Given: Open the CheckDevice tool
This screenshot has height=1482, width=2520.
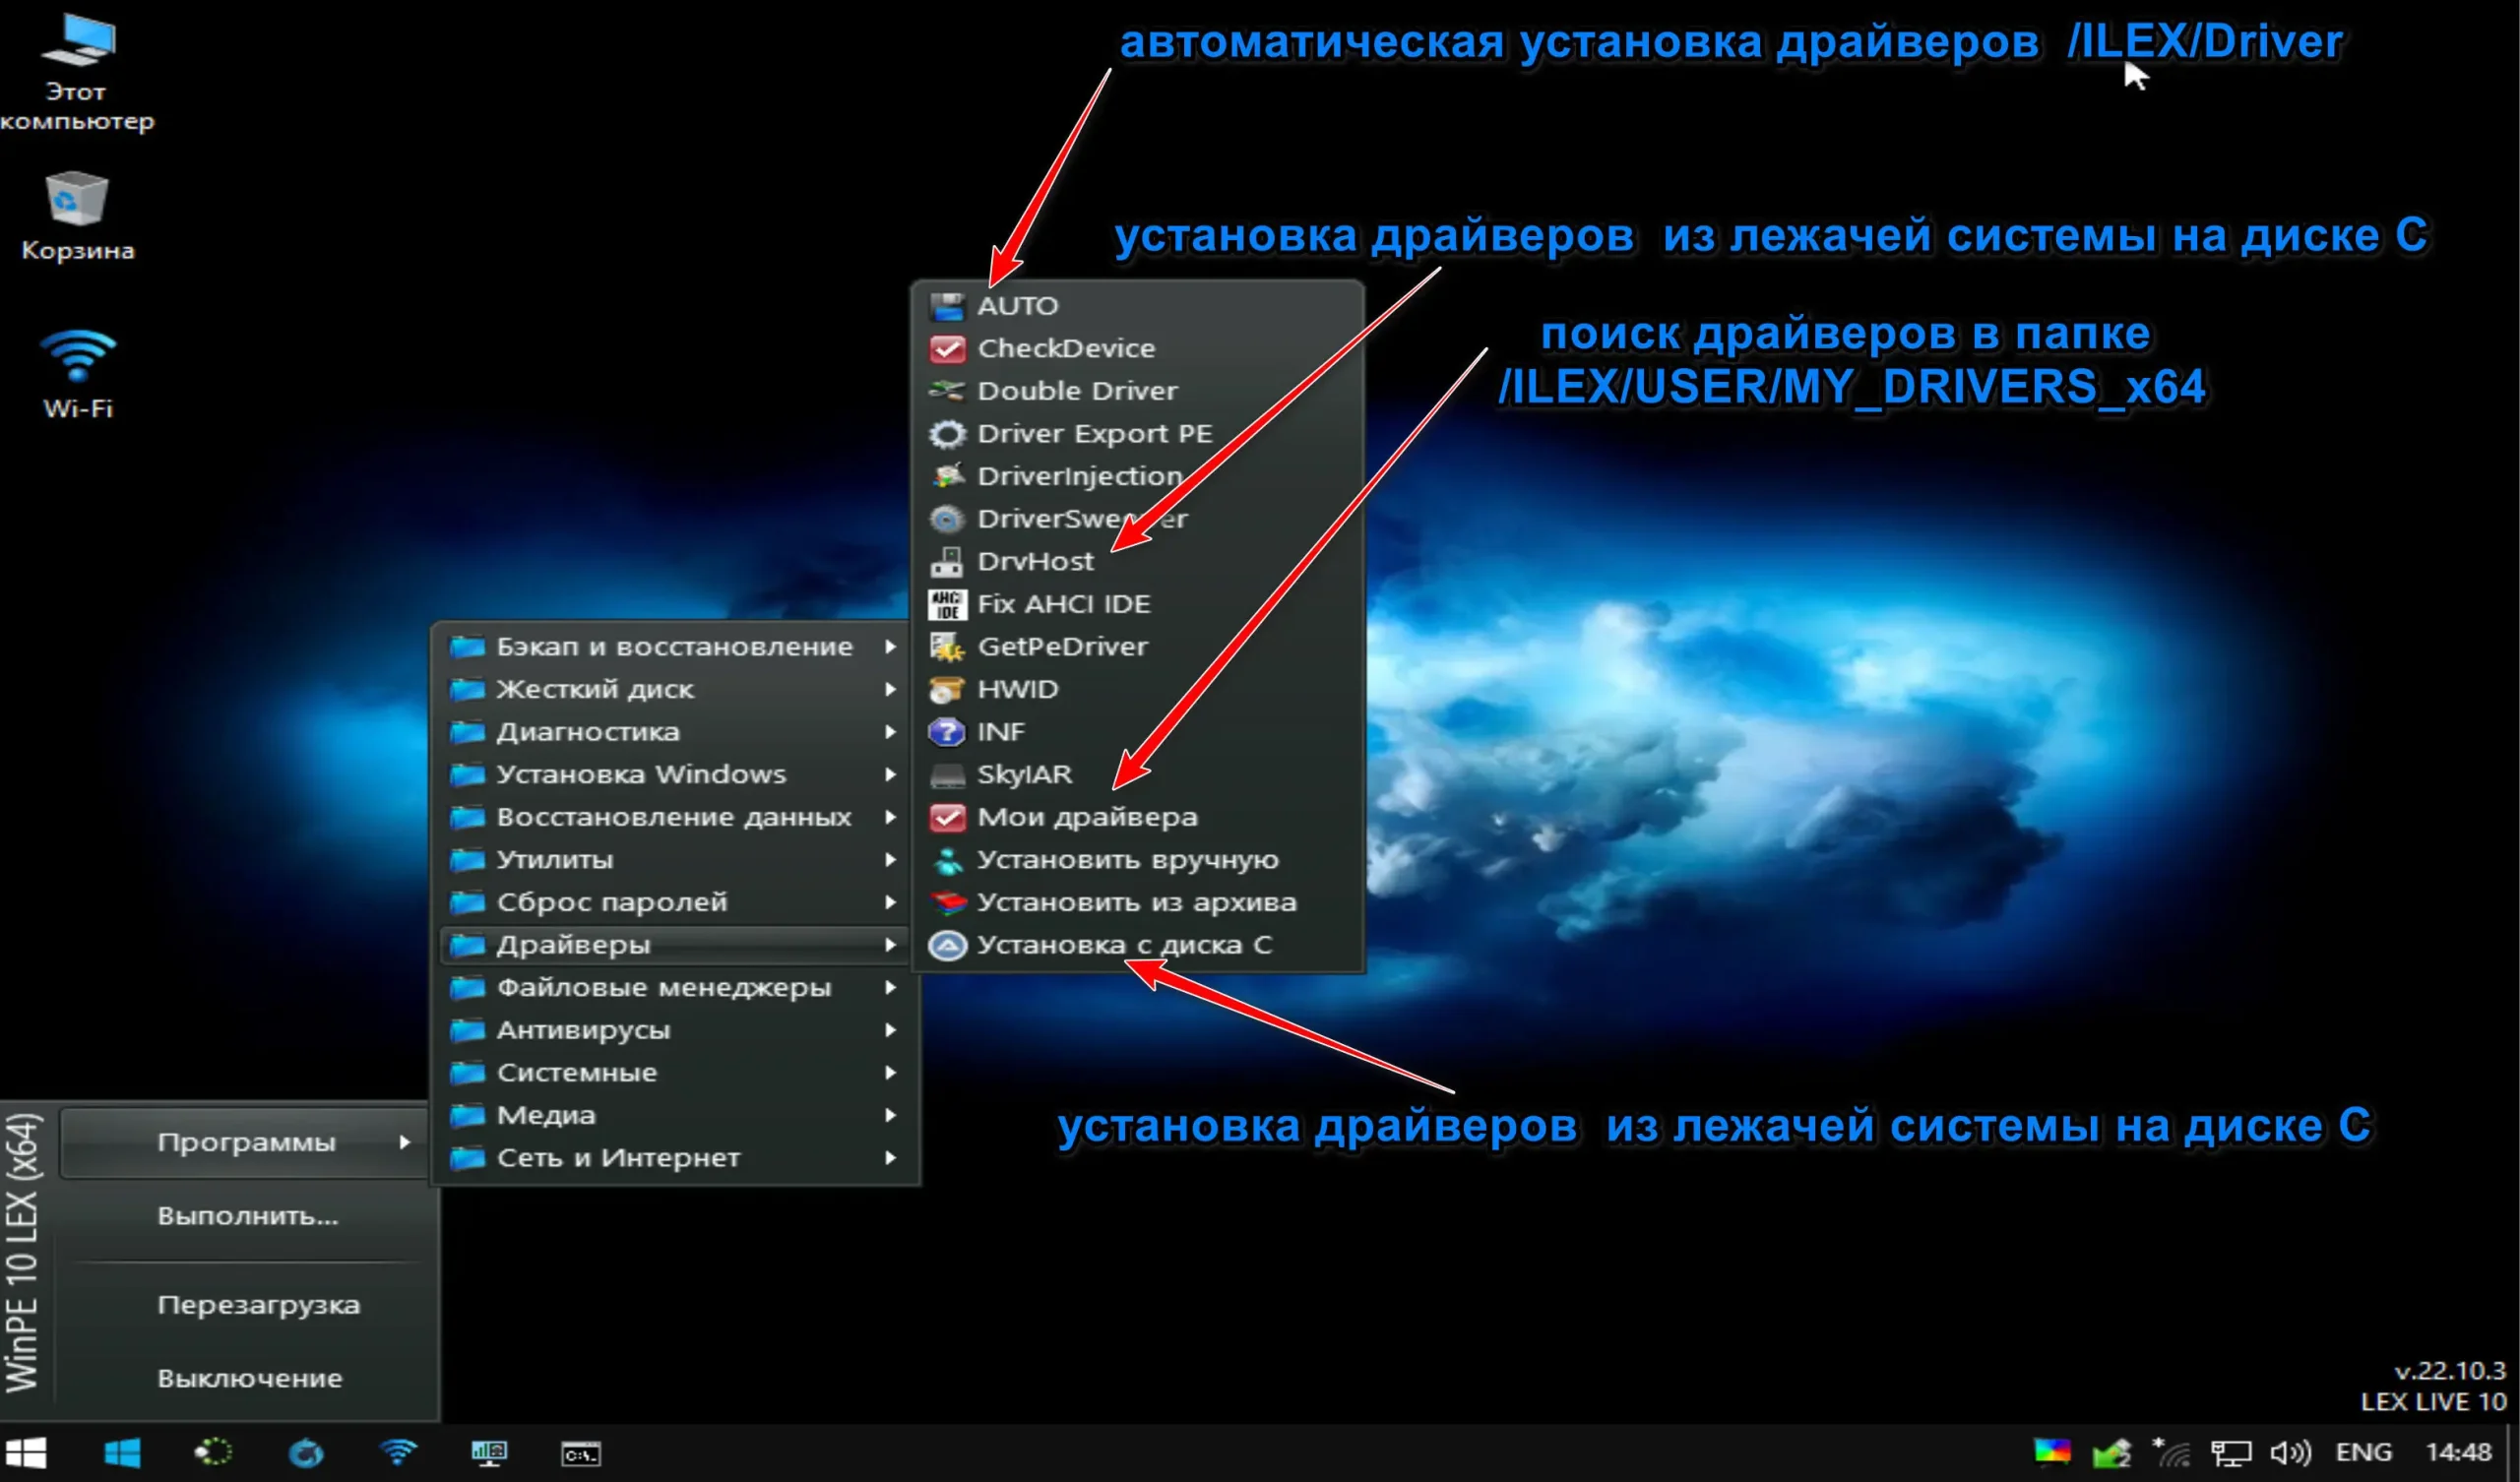Looking at the screenshot, I should click(1066, 348).
